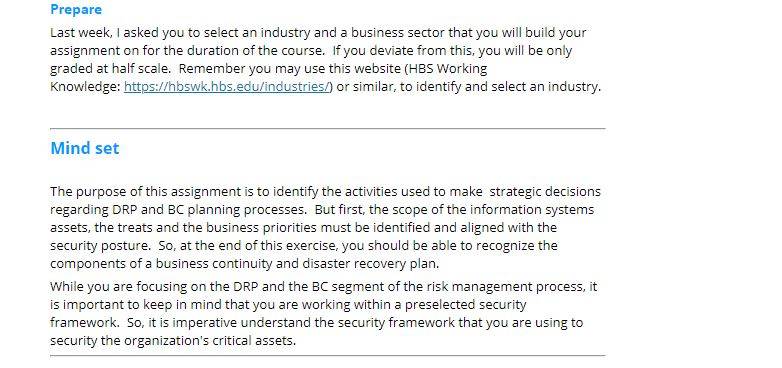Click the horizontal divider above Mind set
Viewport: 782px width, 368px height.
click(328, 129)
